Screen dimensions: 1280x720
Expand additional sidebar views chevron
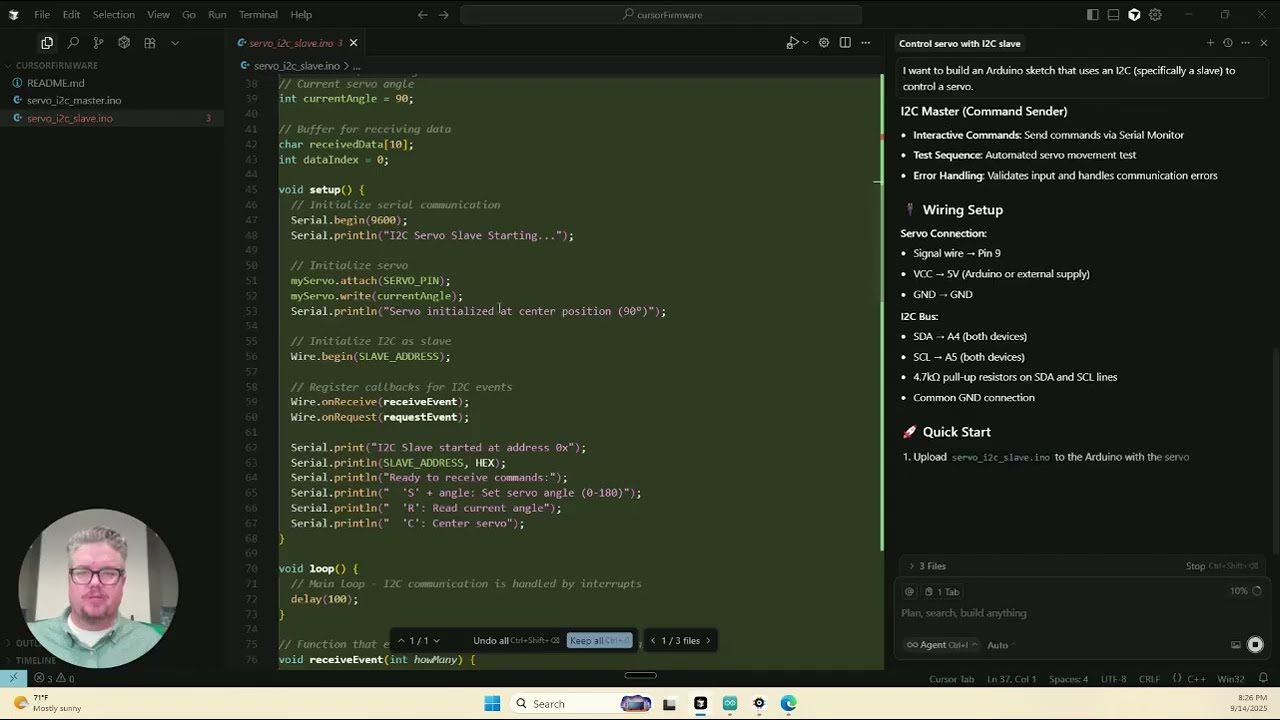(x=175, y=43)
